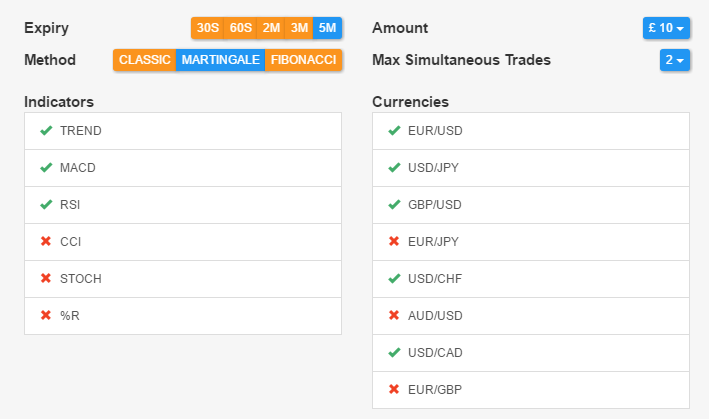This screenshot has width=709, height=419.
Task: Click the red cross icon next to %R
Action: [x=46, y=315]
